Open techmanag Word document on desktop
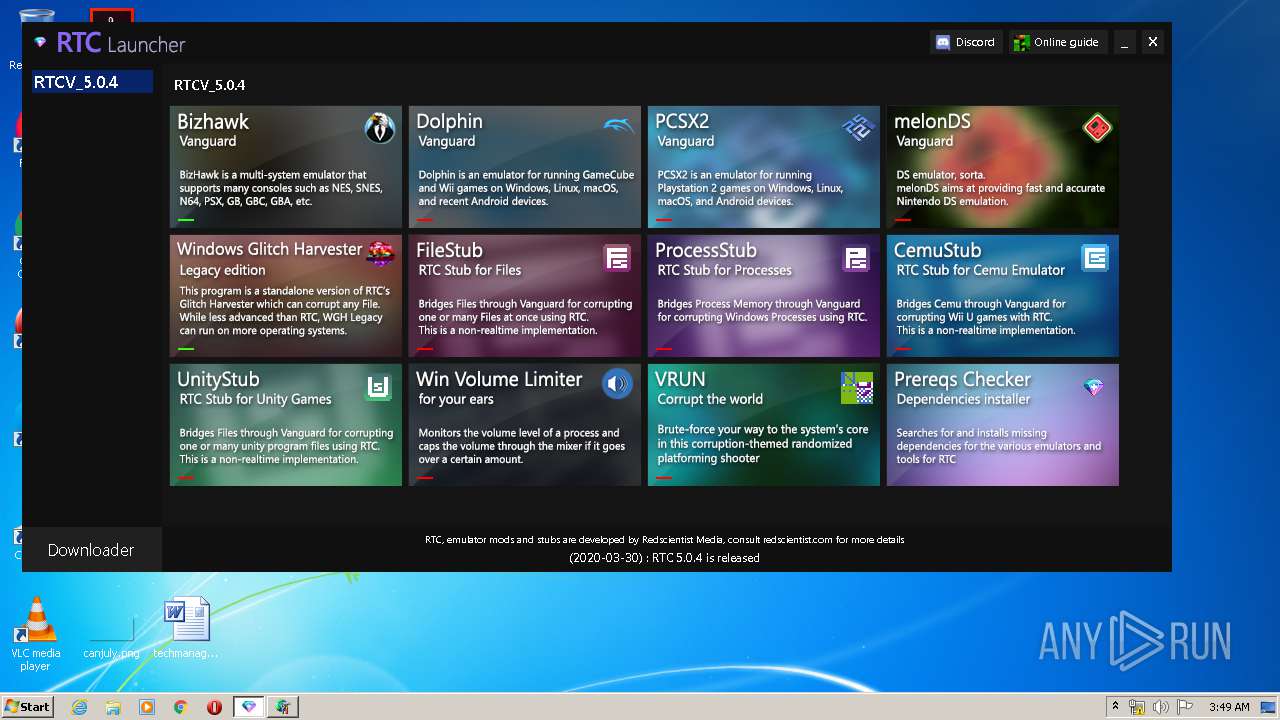 tap(187, 630)
